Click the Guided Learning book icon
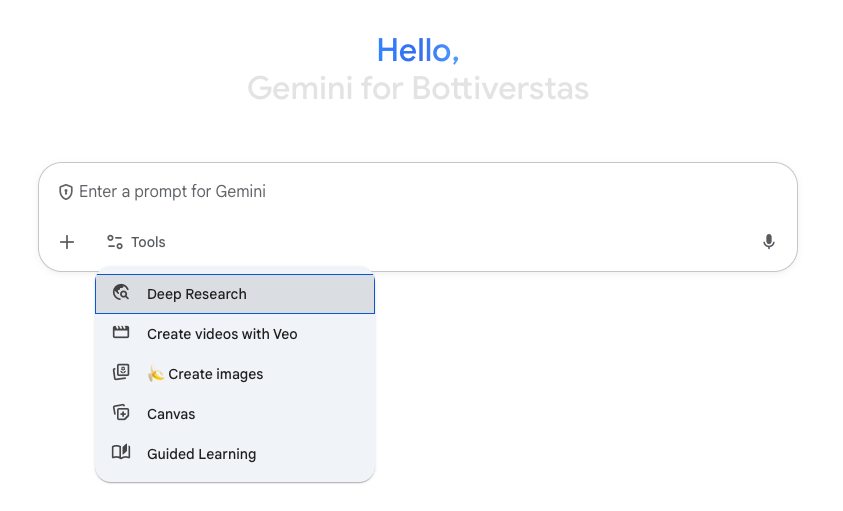 (x=121, y=453)
